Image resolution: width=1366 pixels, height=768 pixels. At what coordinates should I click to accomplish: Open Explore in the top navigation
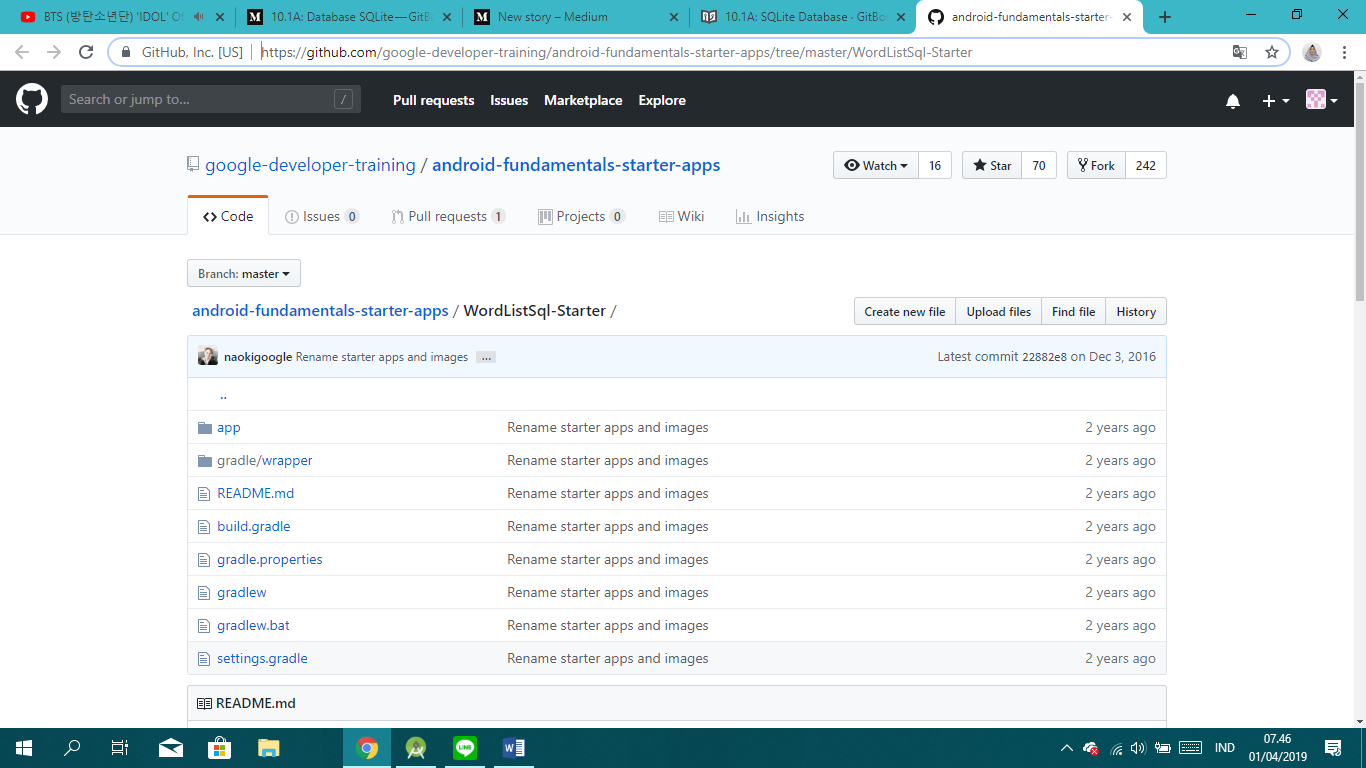click(662, 100)
